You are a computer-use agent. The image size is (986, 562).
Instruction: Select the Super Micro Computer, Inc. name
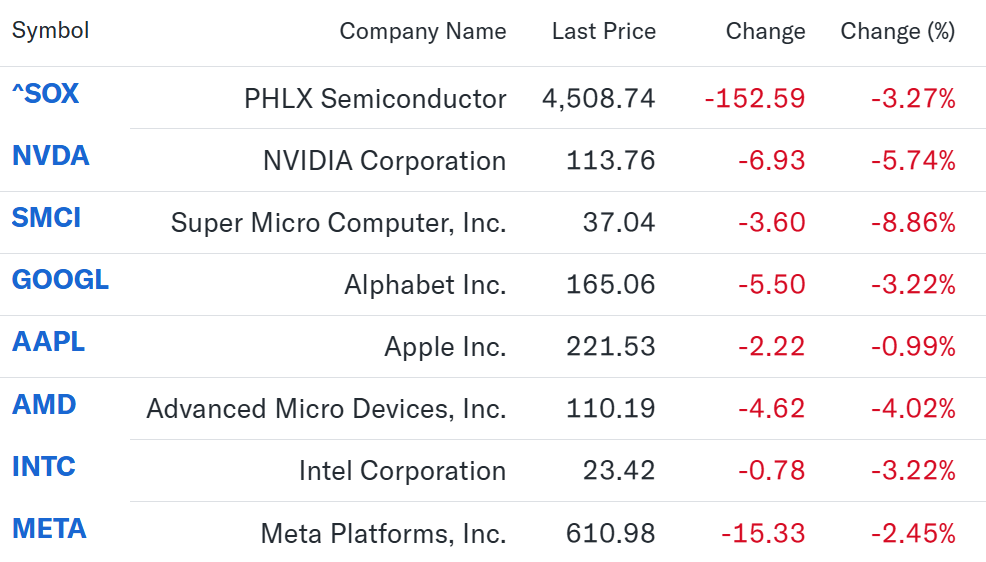(x=338, y=223)
